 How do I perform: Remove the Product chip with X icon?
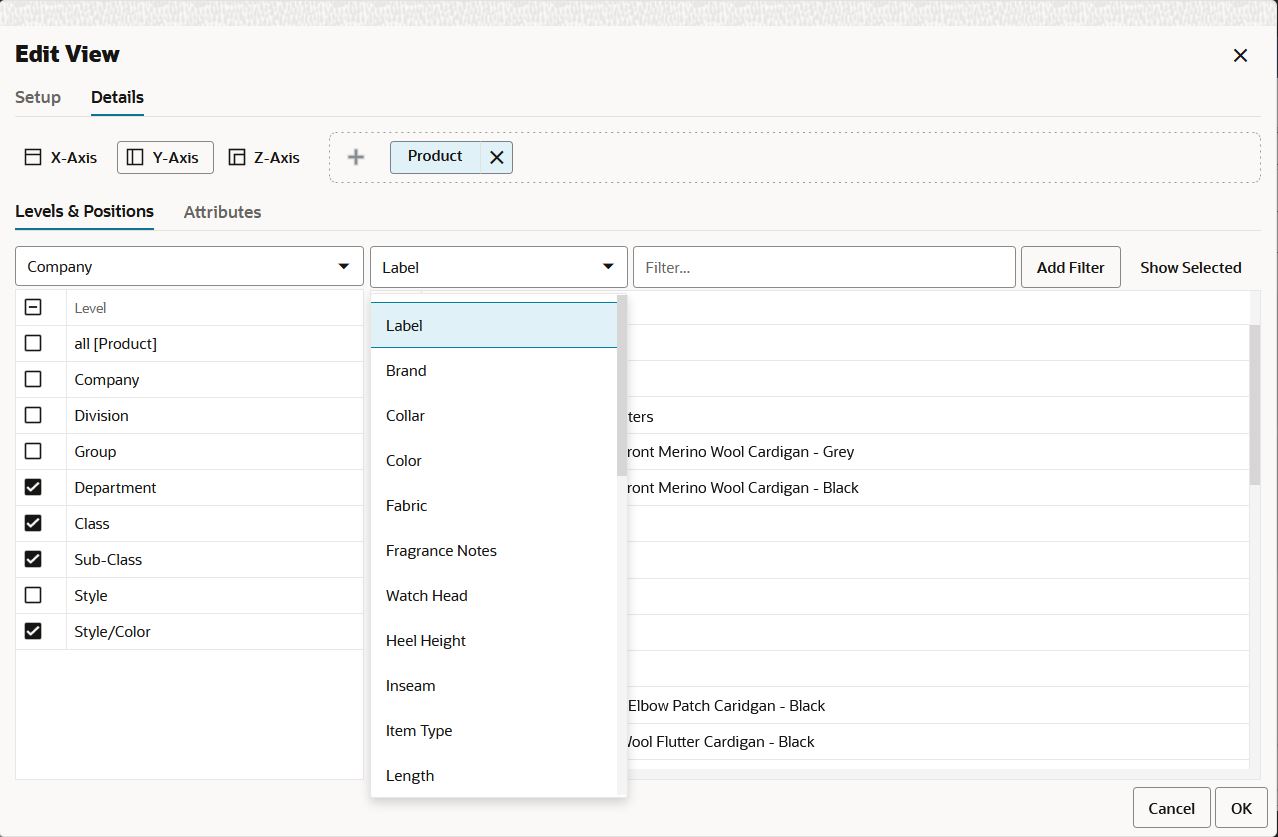tap(496, 157)
